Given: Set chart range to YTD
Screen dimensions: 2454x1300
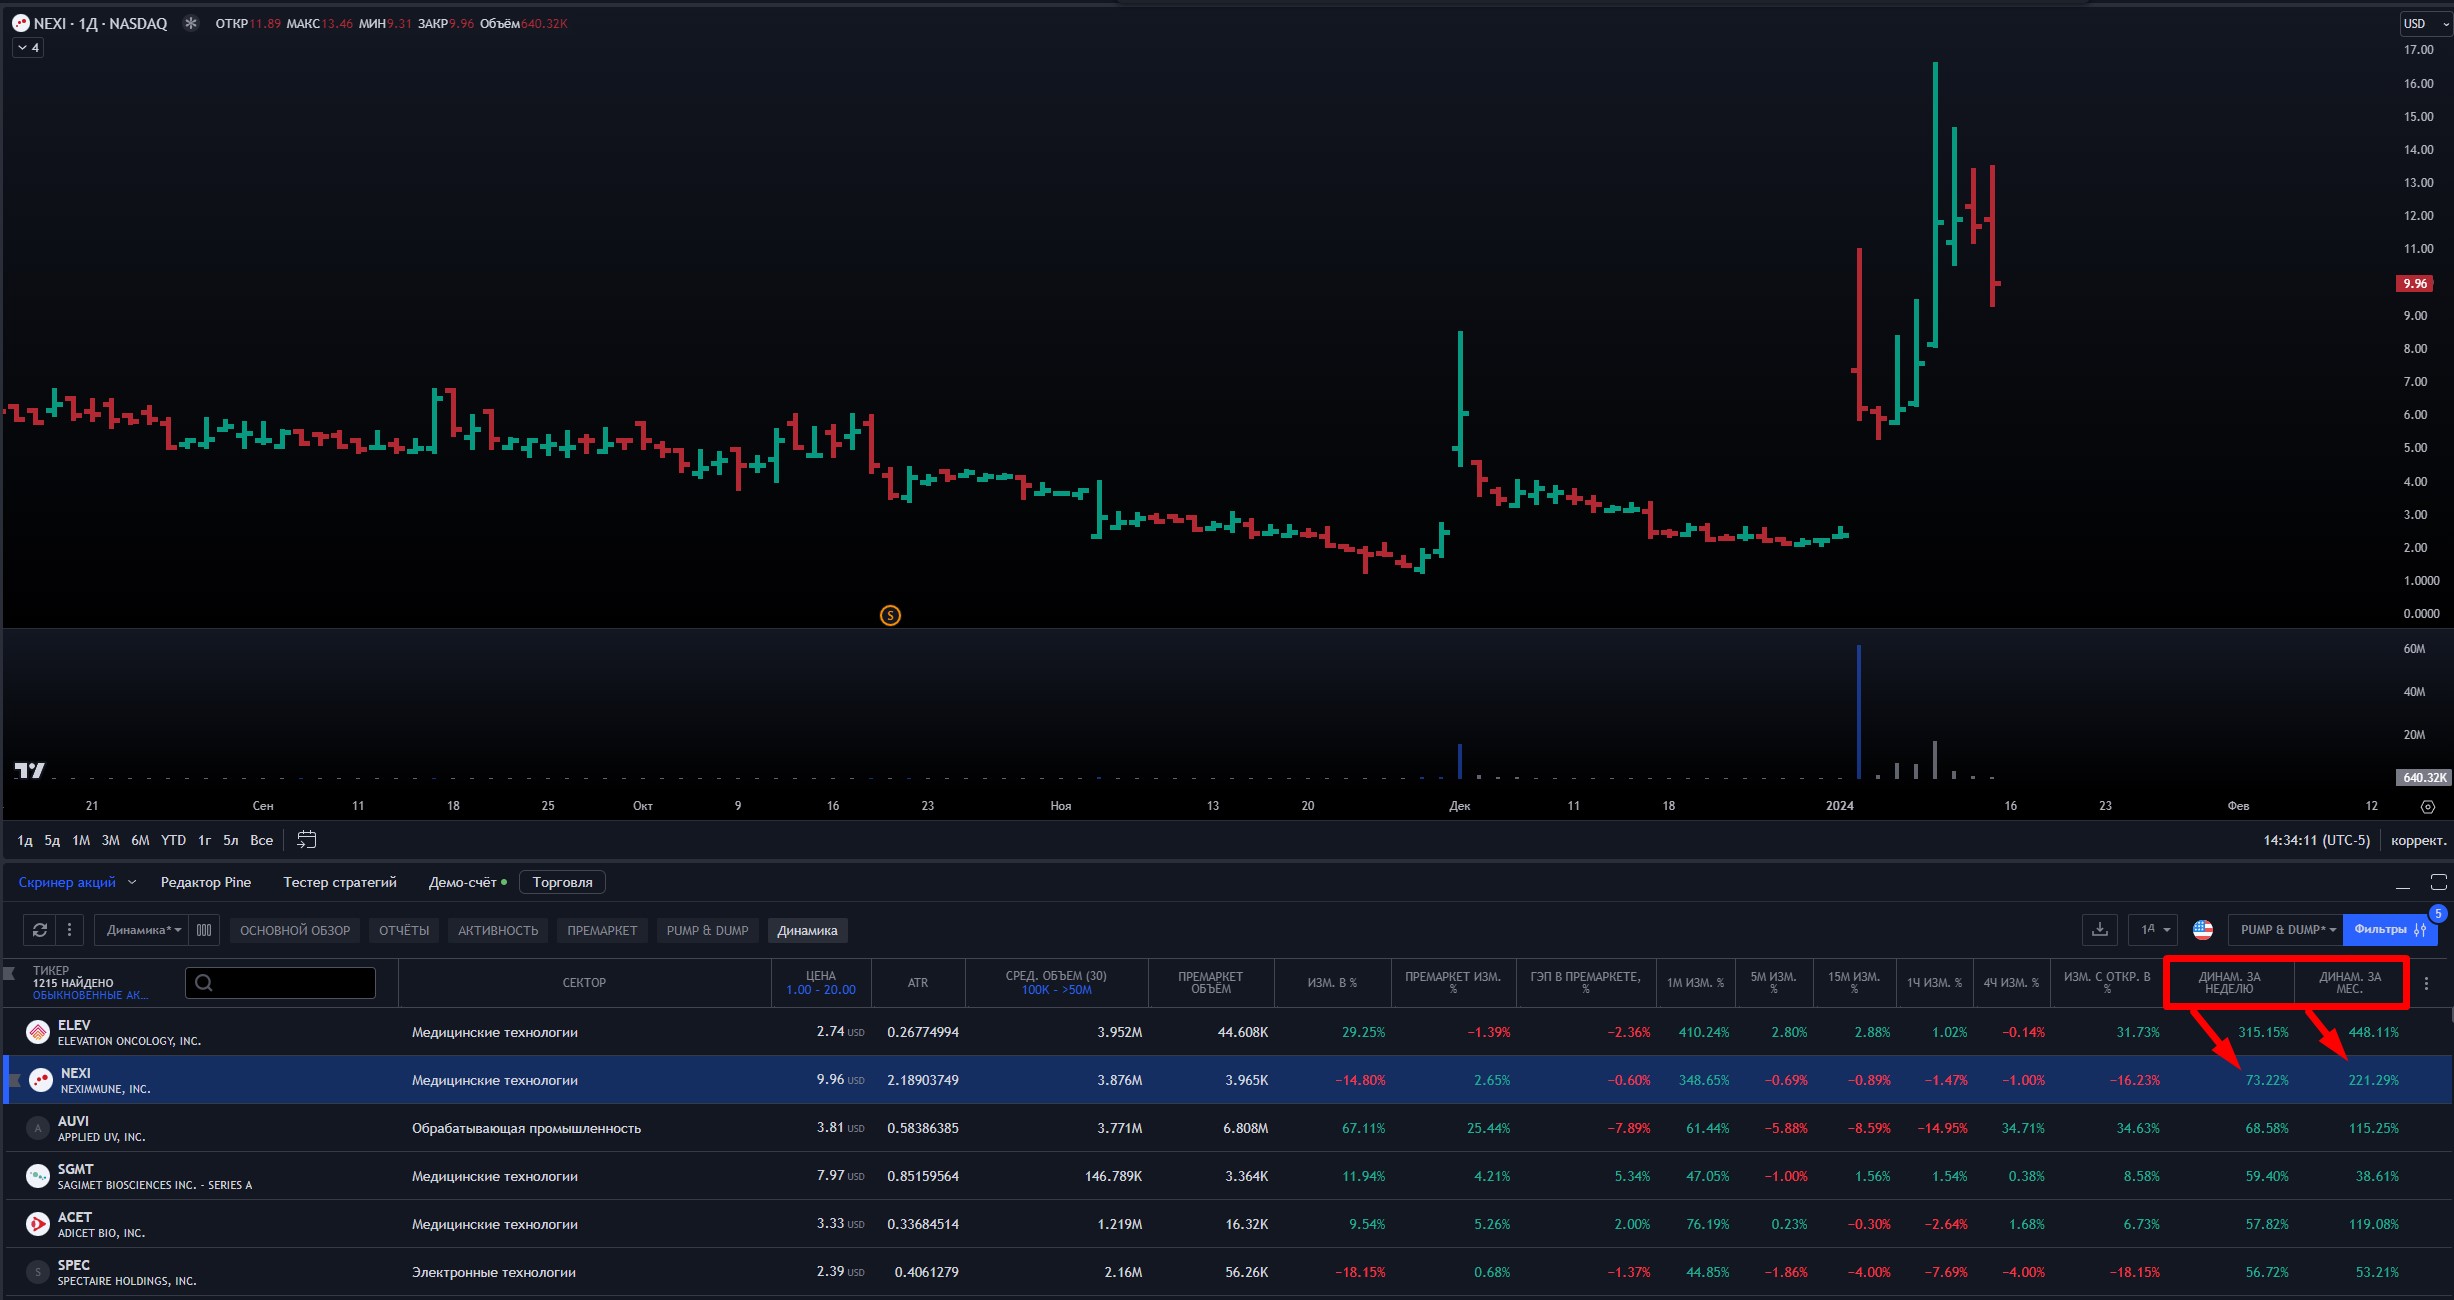Looking at the screenshot, I should (x=174, y=841).
